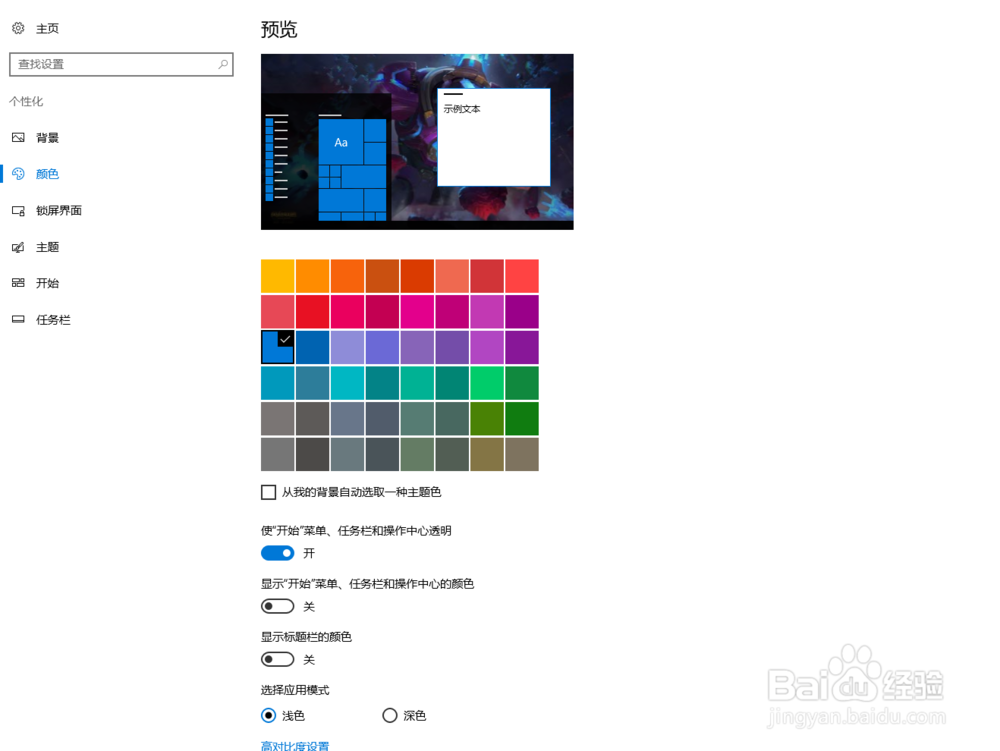Click the 示例文本 sample window
Viewport: 1000px width, 751px height.
click(494, 137)
